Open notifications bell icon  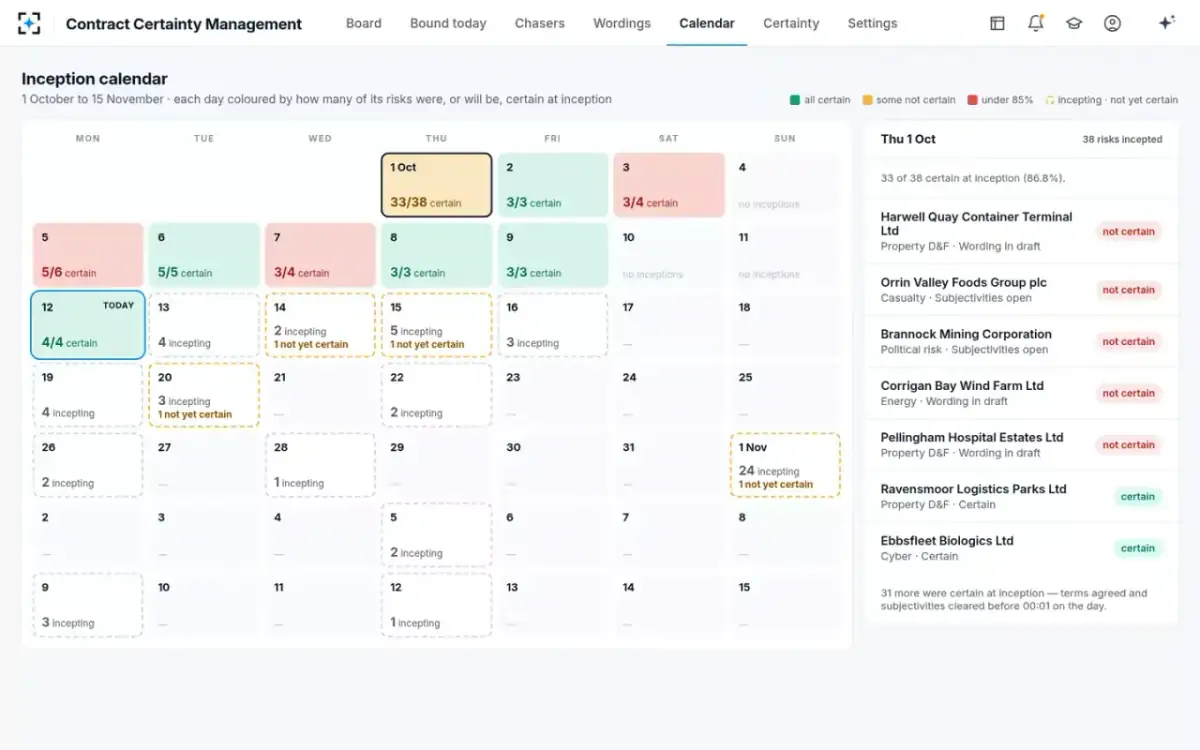[x=1036, y=23]
